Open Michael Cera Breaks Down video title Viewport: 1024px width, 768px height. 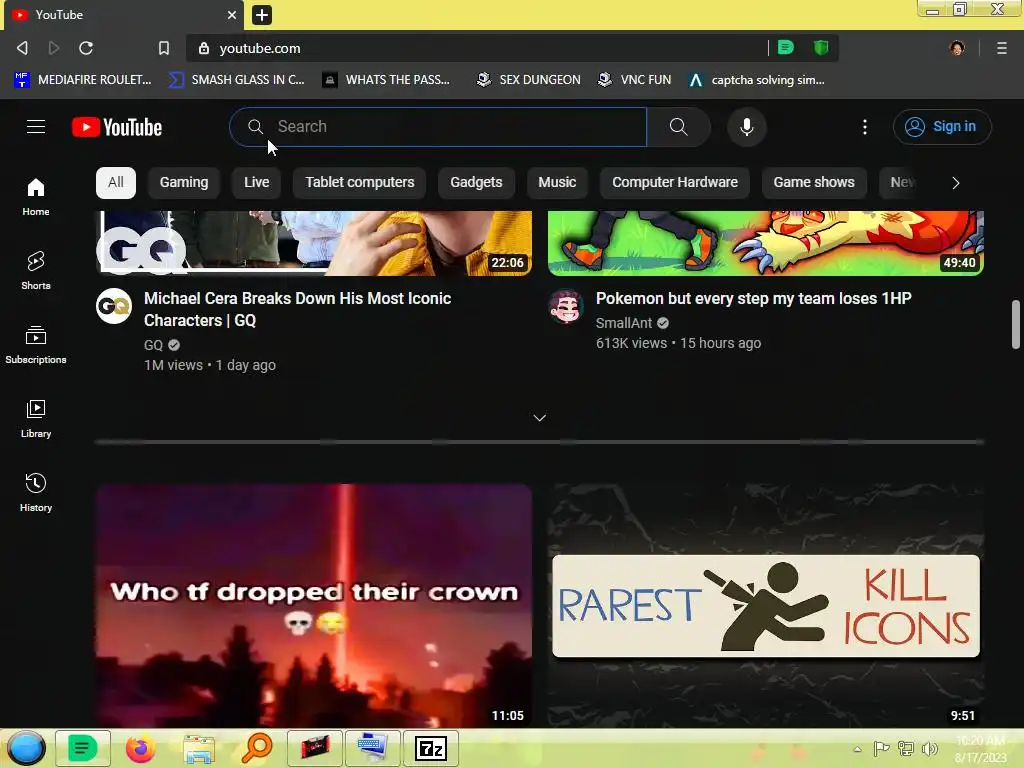click(298, 310)
